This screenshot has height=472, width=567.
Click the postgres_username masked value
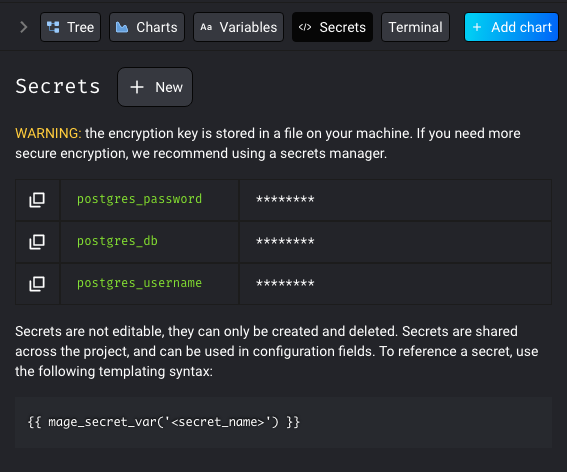[285, 283]
